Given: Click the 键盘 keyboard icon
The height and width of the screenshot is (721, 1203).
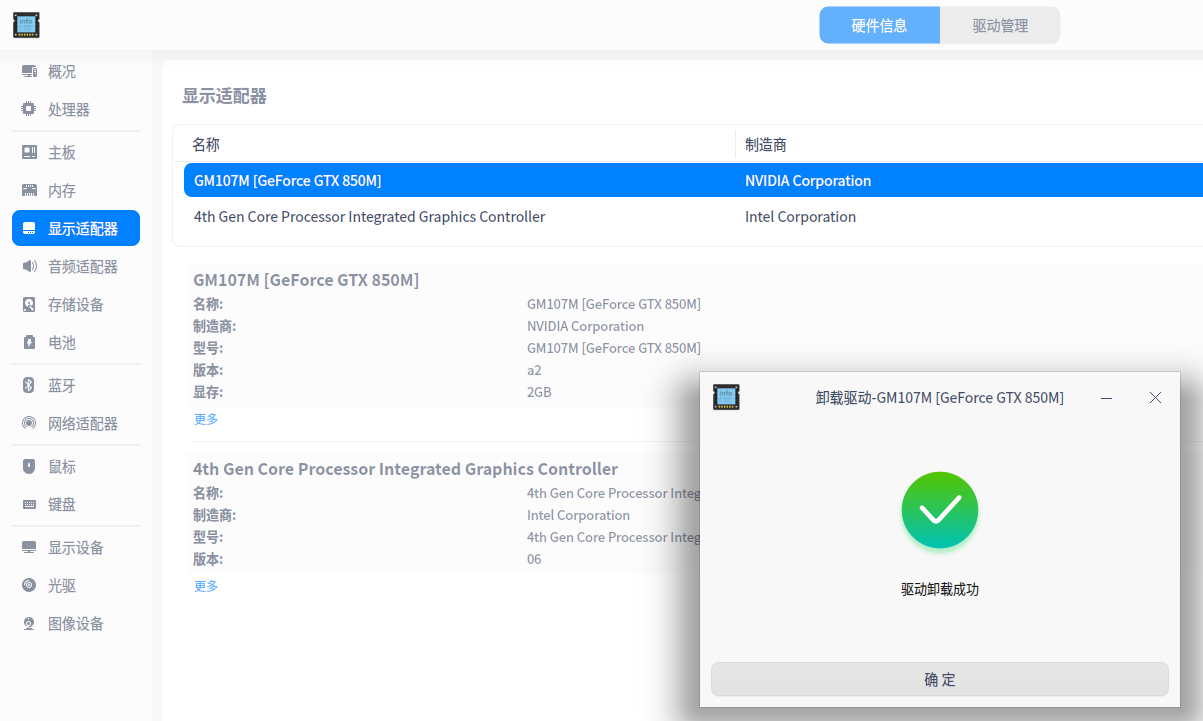Looking at the screenshot, I should 29,504.
